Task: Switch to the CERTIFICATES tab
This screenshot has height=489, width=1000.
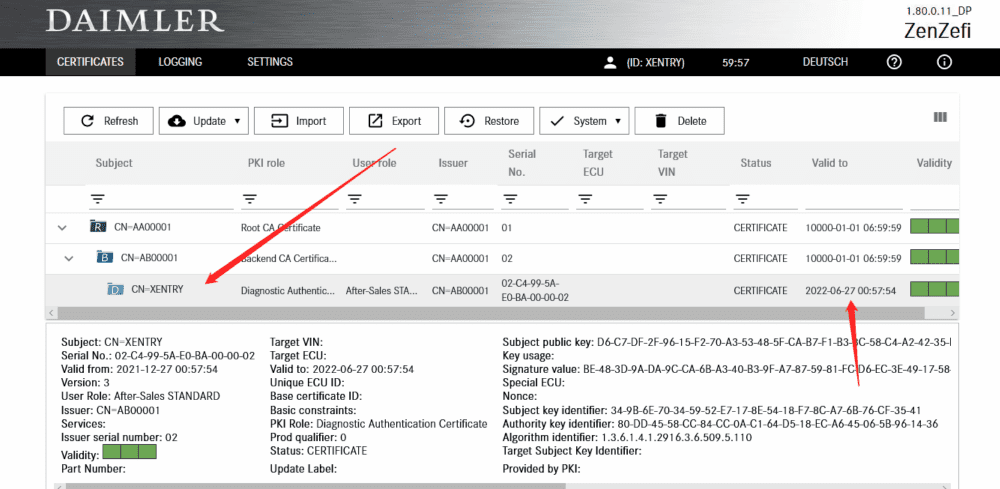Action: click(90, 62)
